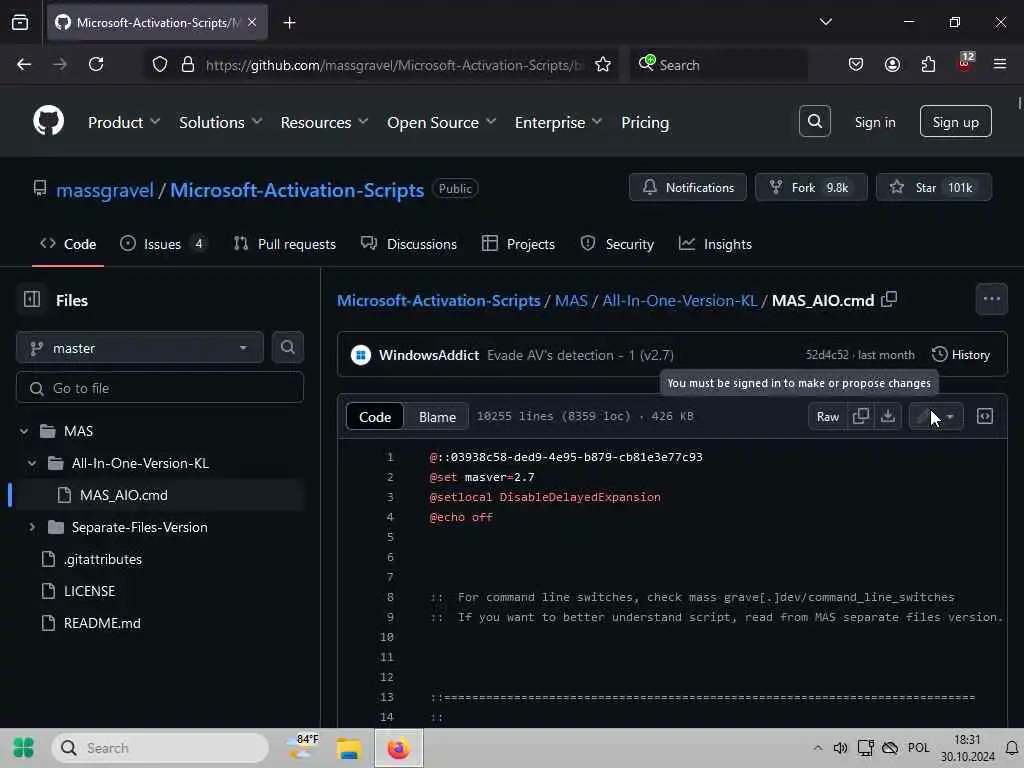This screenshot has width=1024, height=768.
Task: Star the repository button
Action: point(934,187)
